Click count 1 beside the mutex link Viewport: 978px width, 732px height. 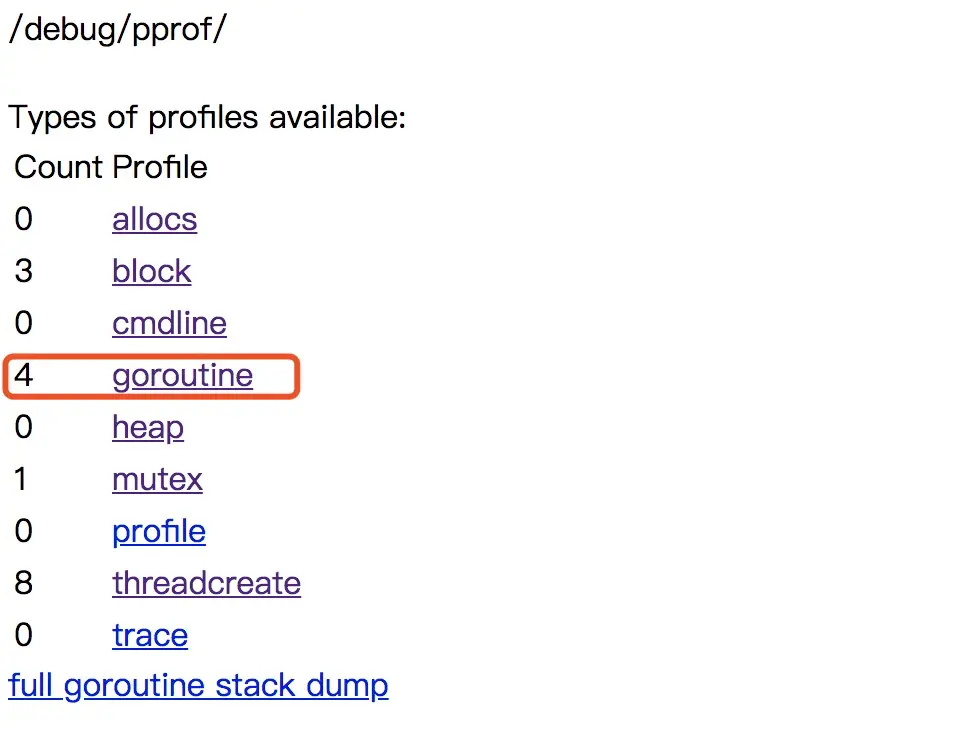(22, 480)
